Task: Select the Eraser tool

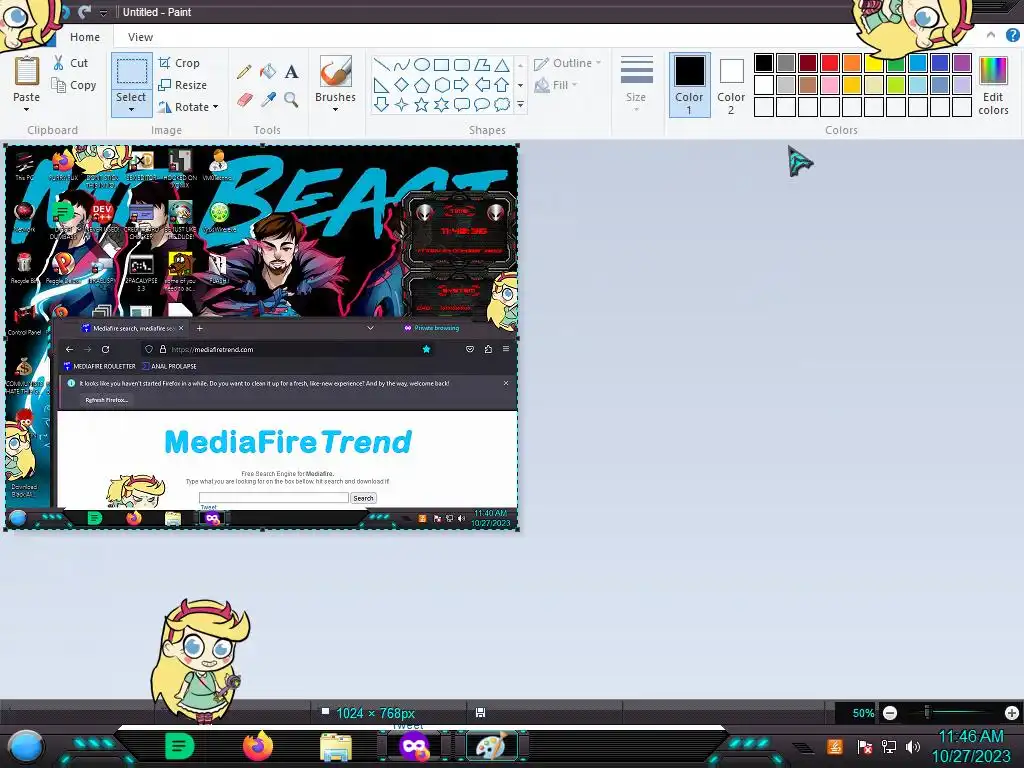Action: coord(244,99)
